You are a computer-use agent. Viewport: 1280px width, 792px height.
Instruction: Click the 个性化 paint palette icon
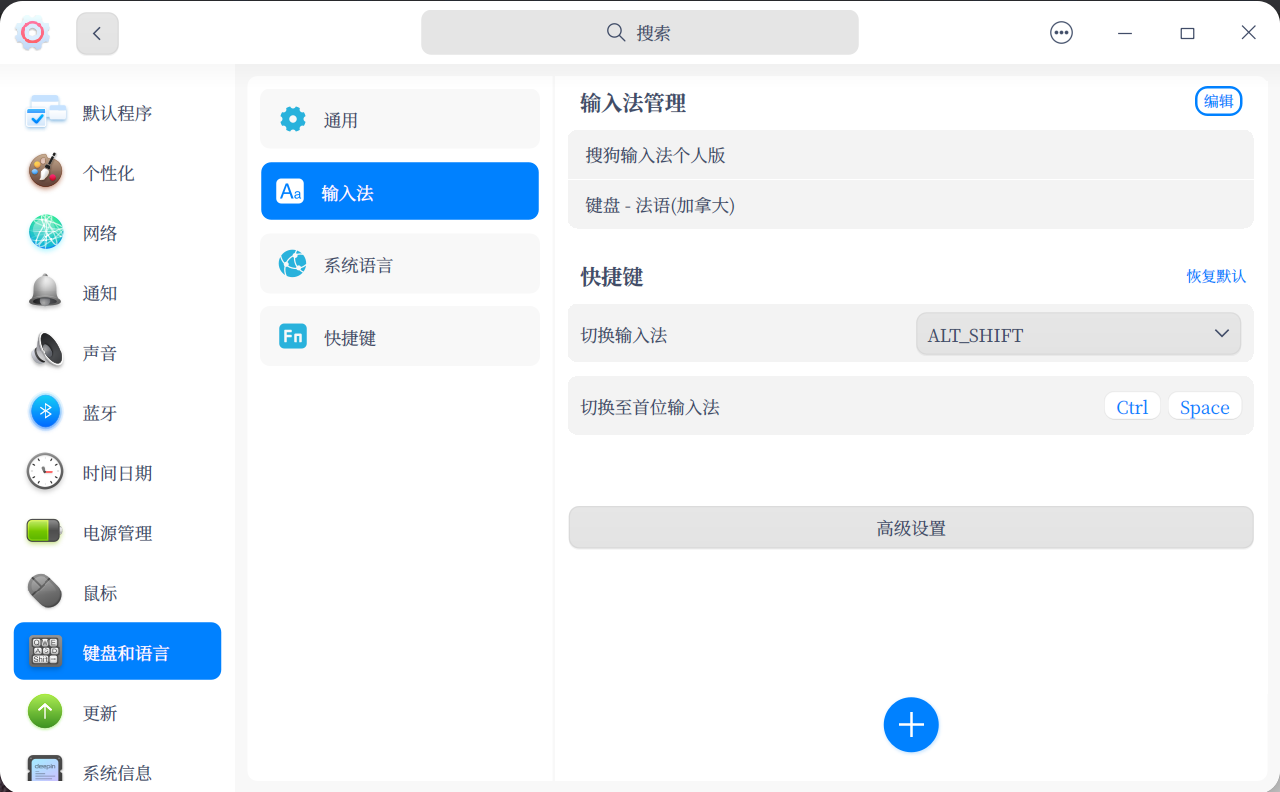(45, 172)
